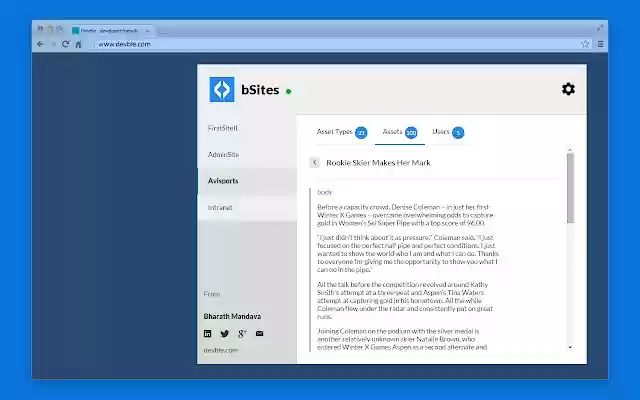Reload the page in the browser
Image resolution: width=640 pixels, height=400 pixels.
65,44
